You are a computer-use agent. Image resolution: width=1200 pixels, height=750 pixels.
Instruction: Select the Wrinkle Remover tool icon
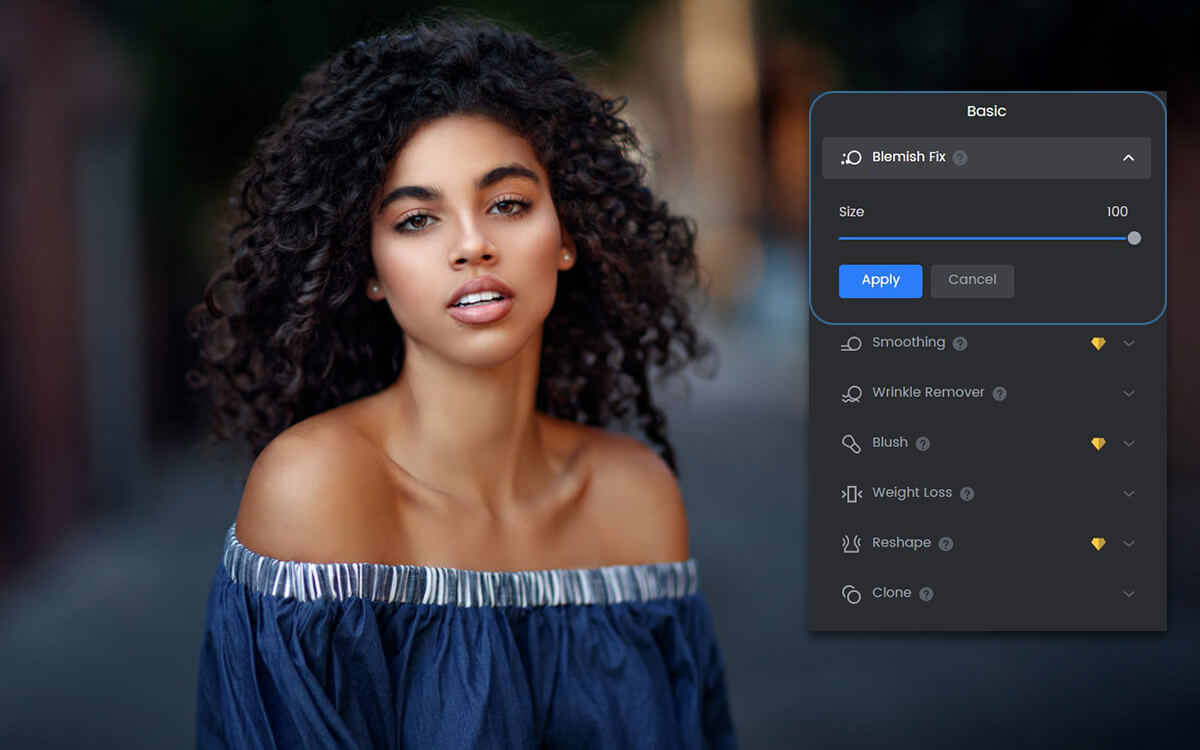coord(851,392)
